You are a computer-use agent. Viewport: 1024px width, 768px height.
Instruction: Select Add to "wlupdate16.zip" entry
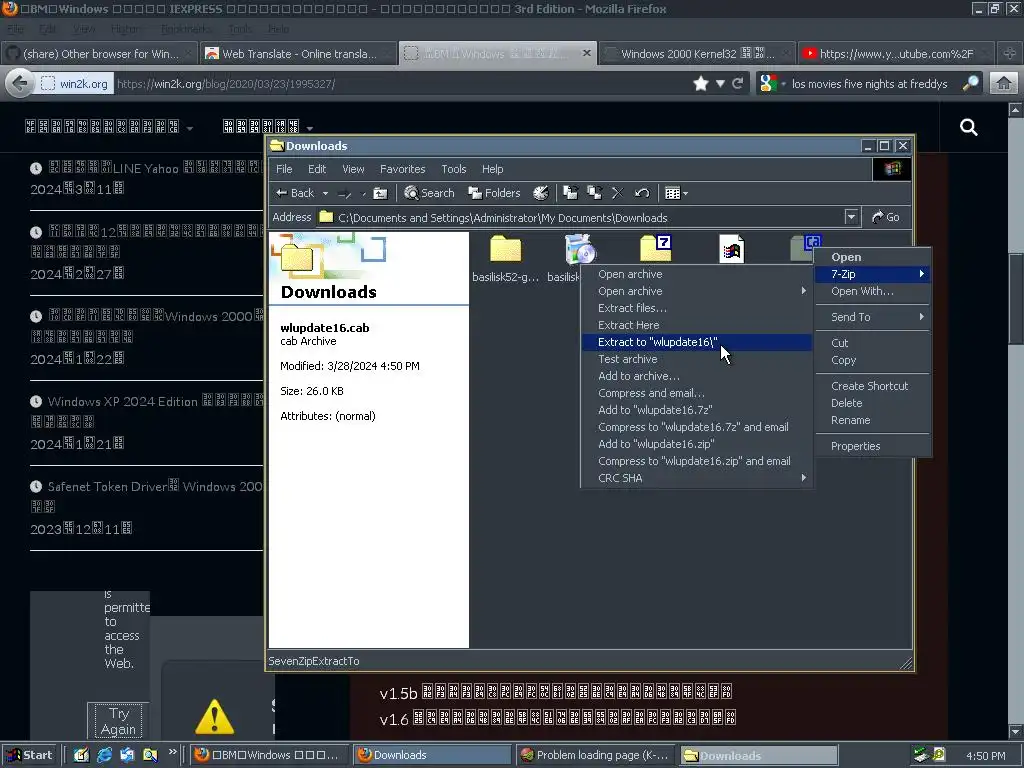(x=697, y=443)
